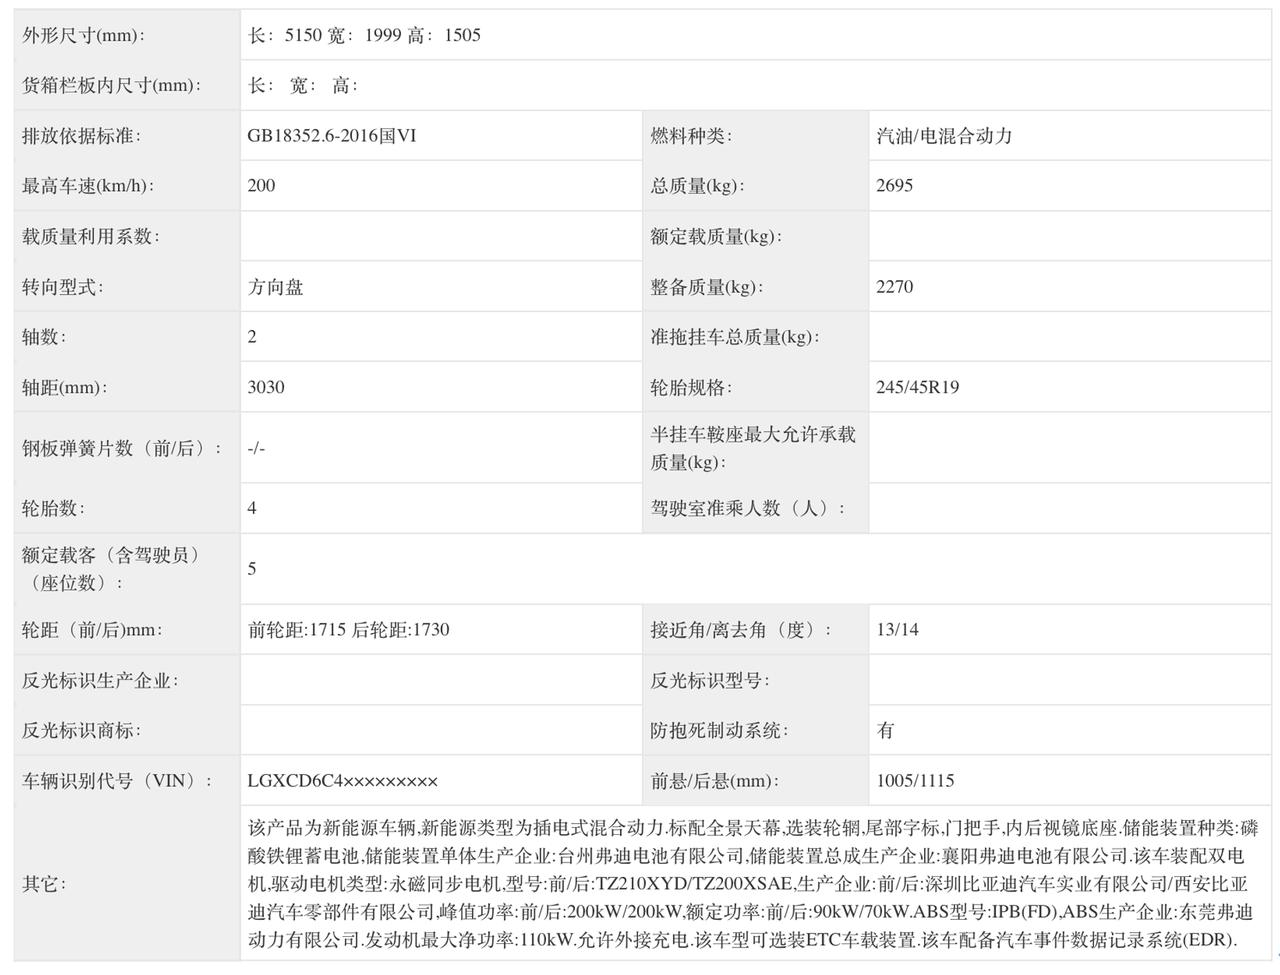The height and width of the screenshot is (975, 1280).
Task: Select the tire spec 245/45R19
Action: 917,387
